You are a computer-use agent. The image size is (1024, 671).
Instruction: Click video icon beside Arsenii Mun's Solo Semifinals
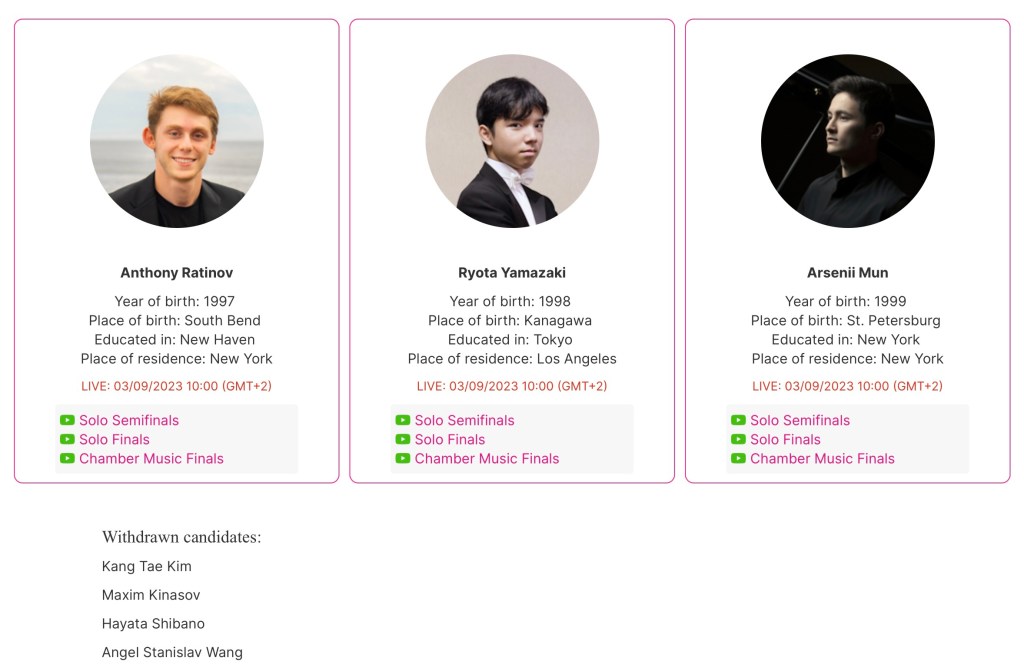point(738,421)
